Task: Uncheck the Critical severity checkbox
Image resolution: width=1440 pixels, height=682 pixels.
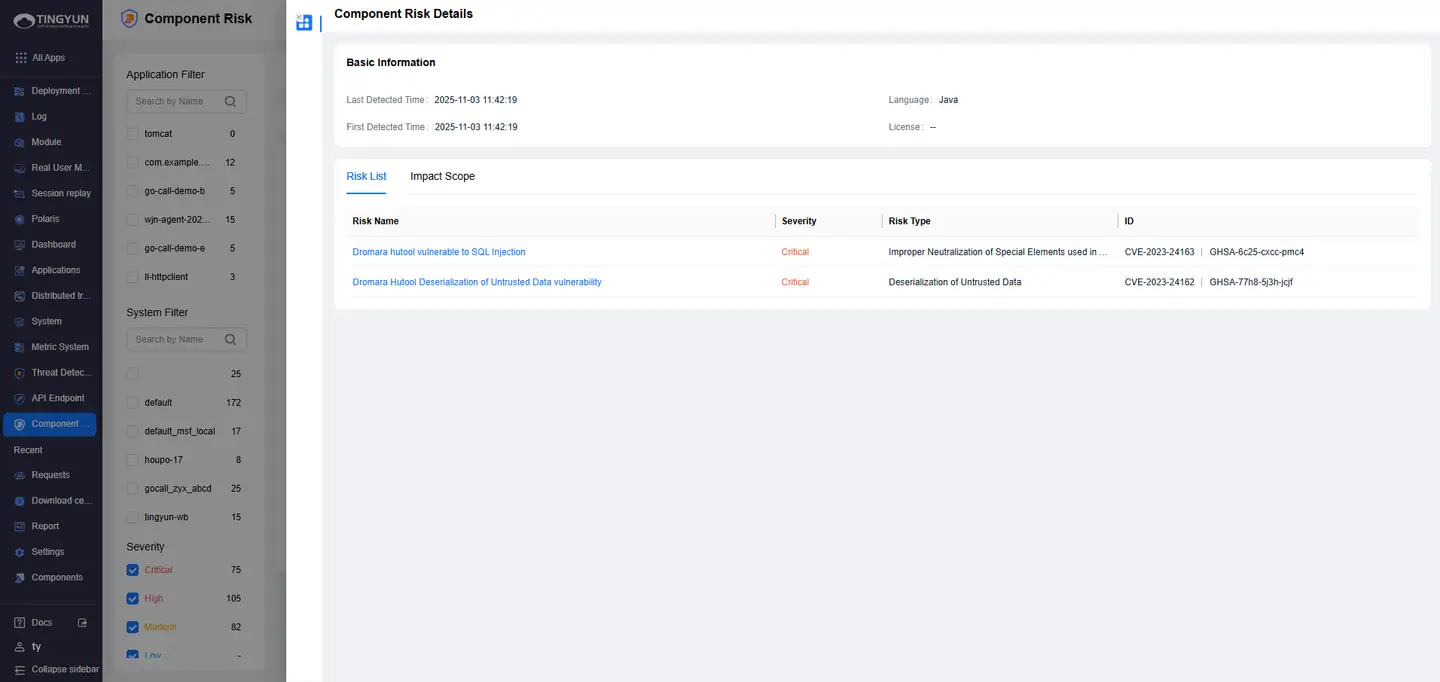Action: (x=133, y=570)
